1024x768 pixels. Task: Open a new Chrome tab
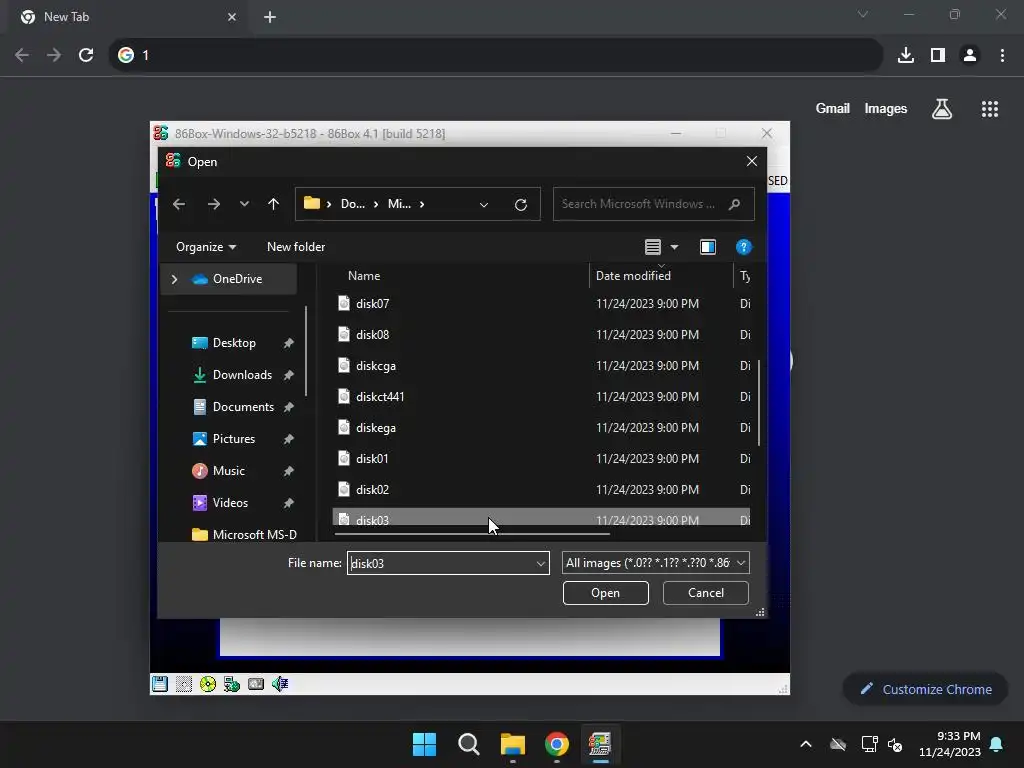[x=270, y=17]
